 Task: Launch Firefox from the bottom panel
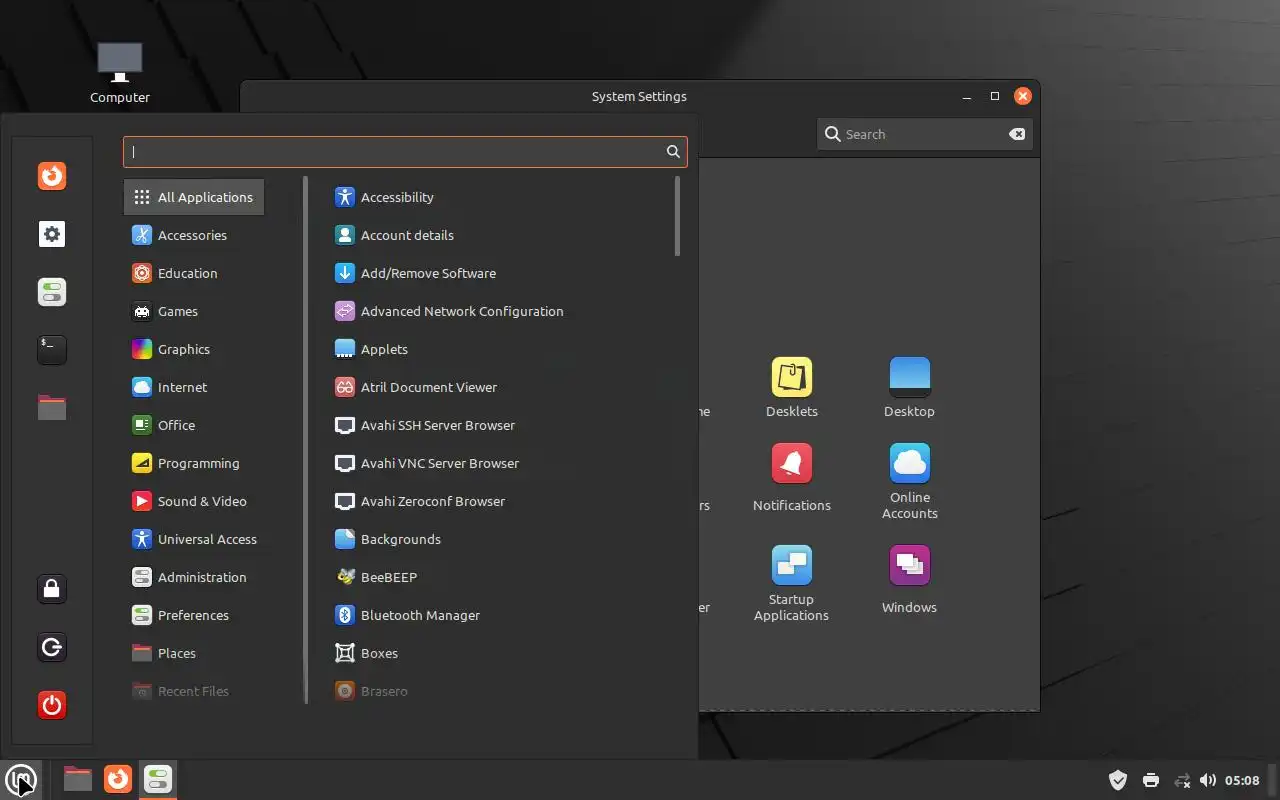[118, 779]
